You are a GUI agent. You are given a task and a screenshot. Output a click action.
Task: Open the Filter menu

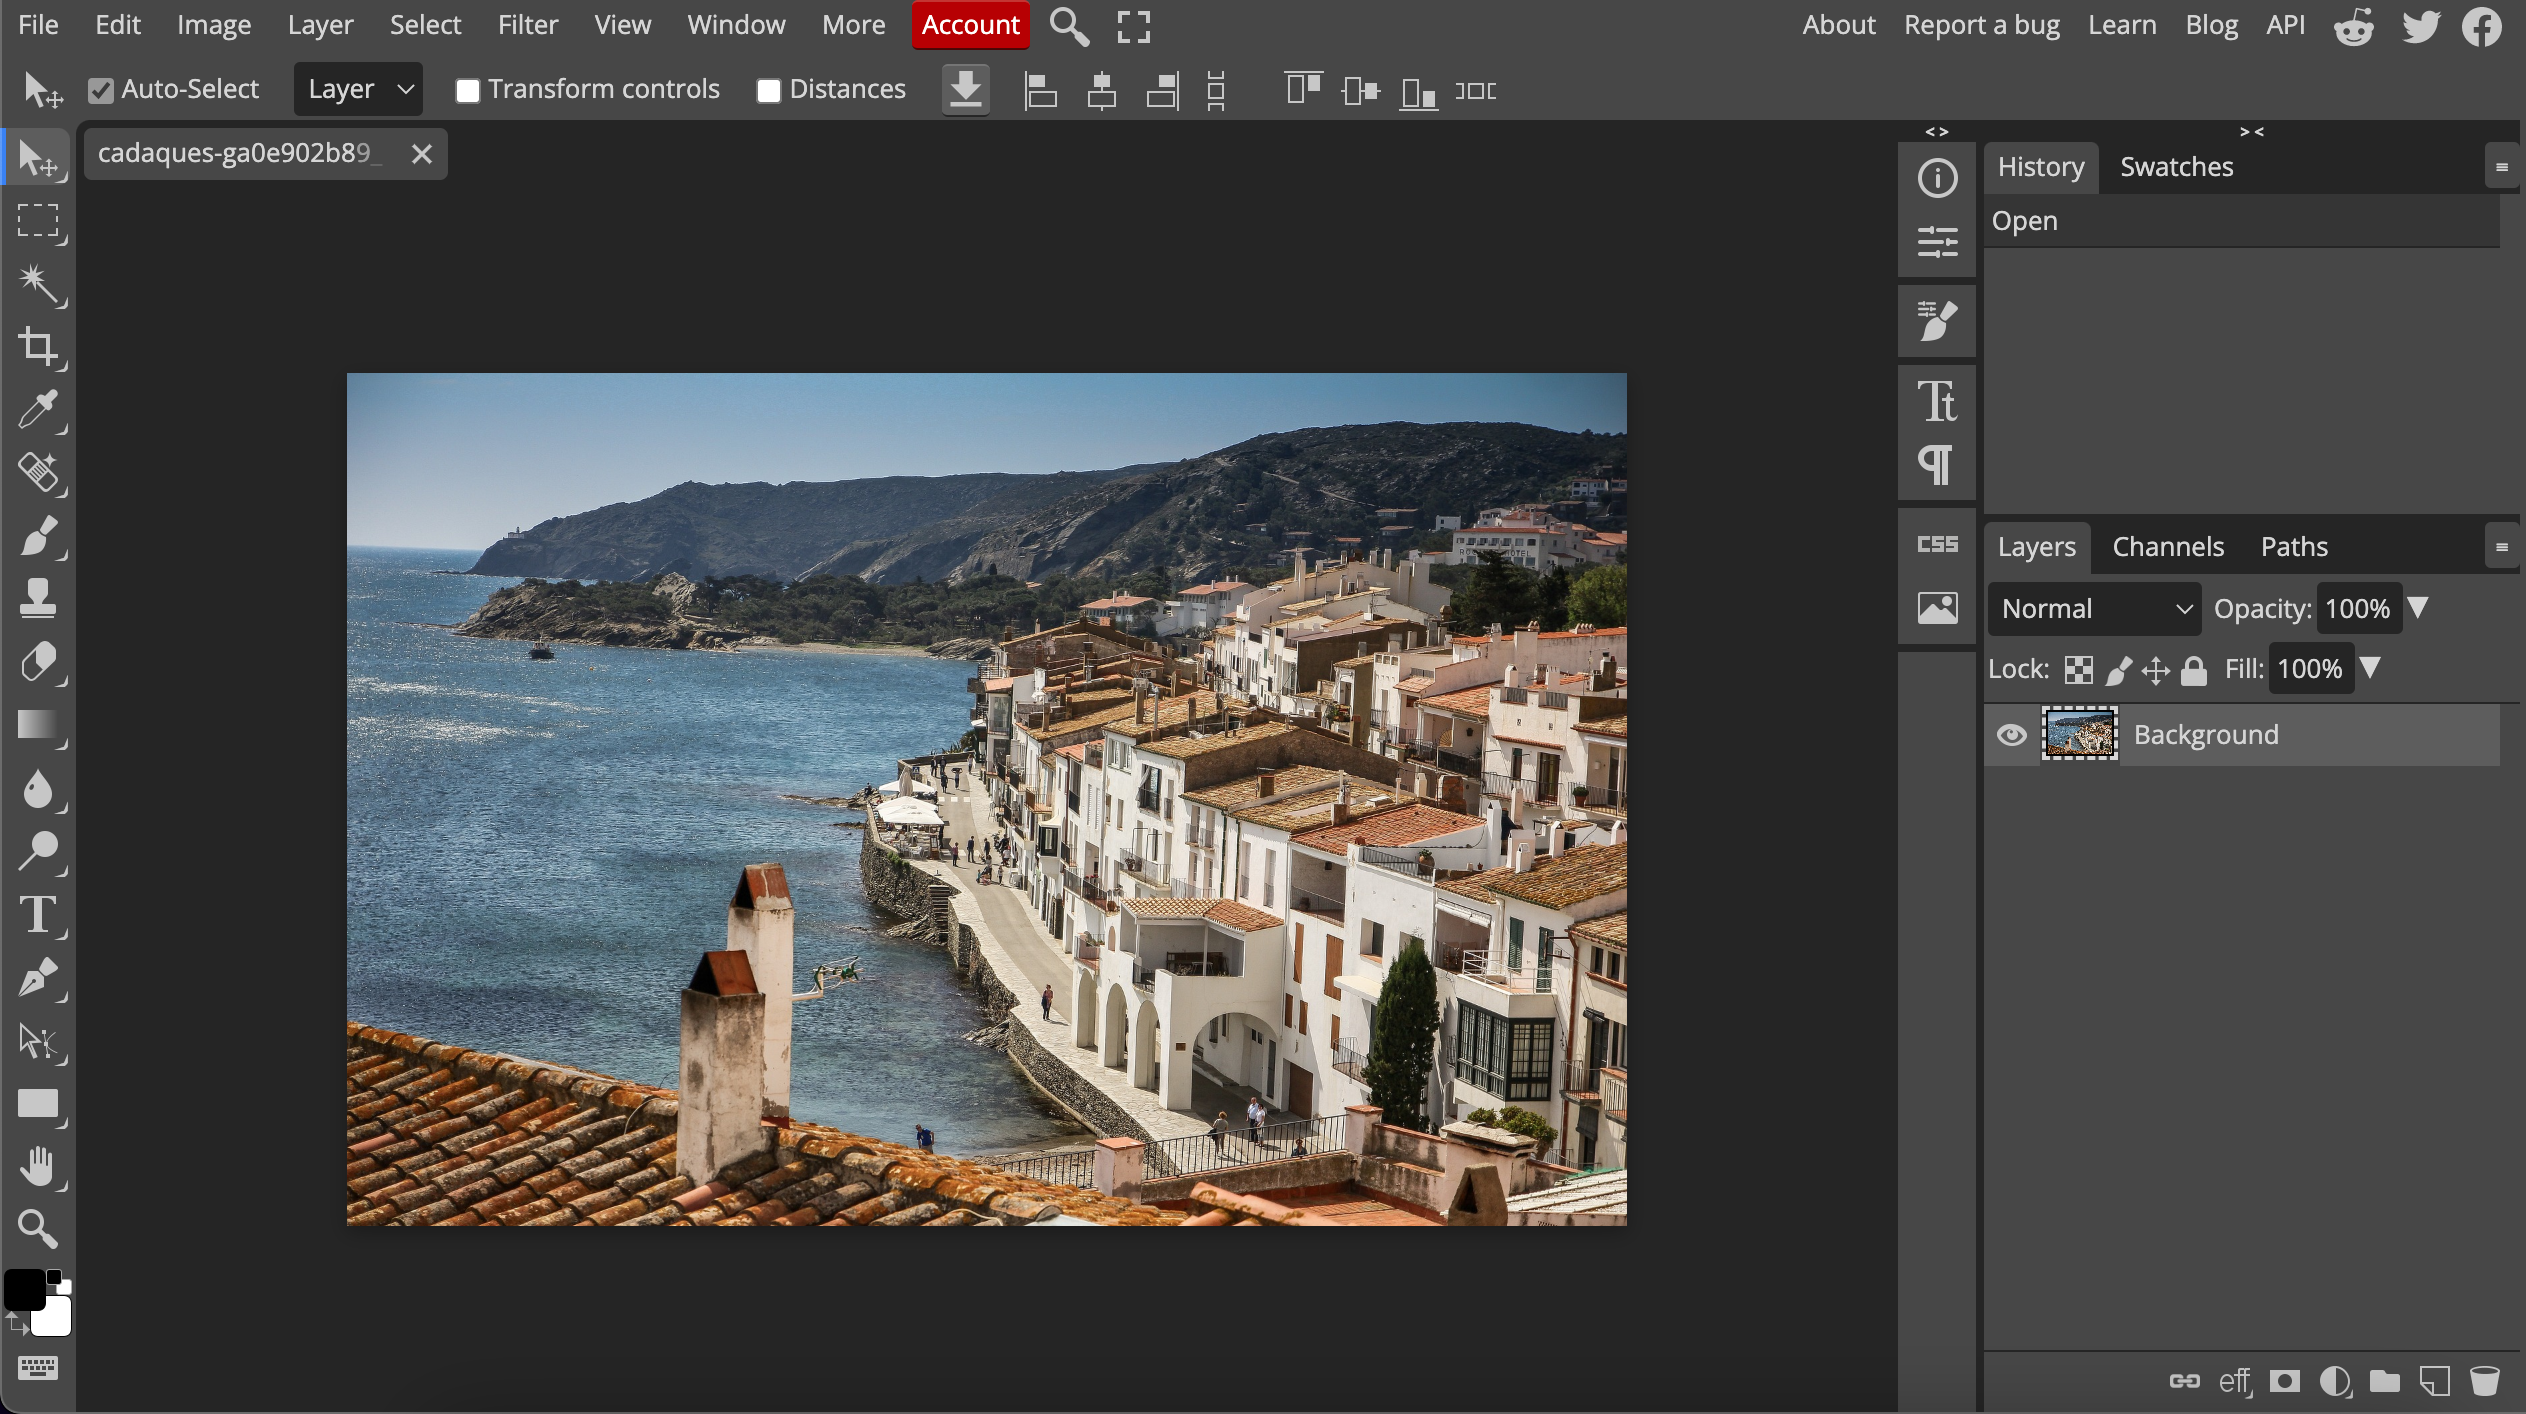tap(527, 25)
